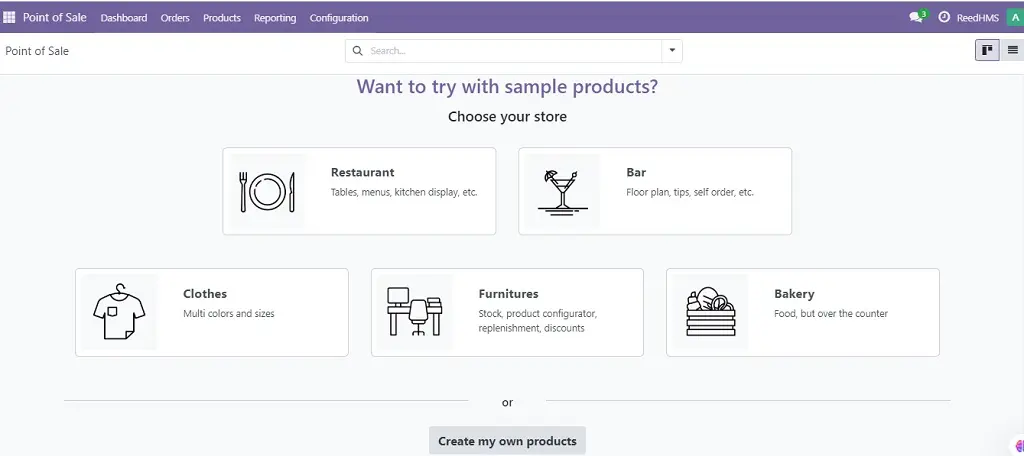This screenshot has width=1024, height=456.
Task: Open the Products menu
Action: coord(221,18)
